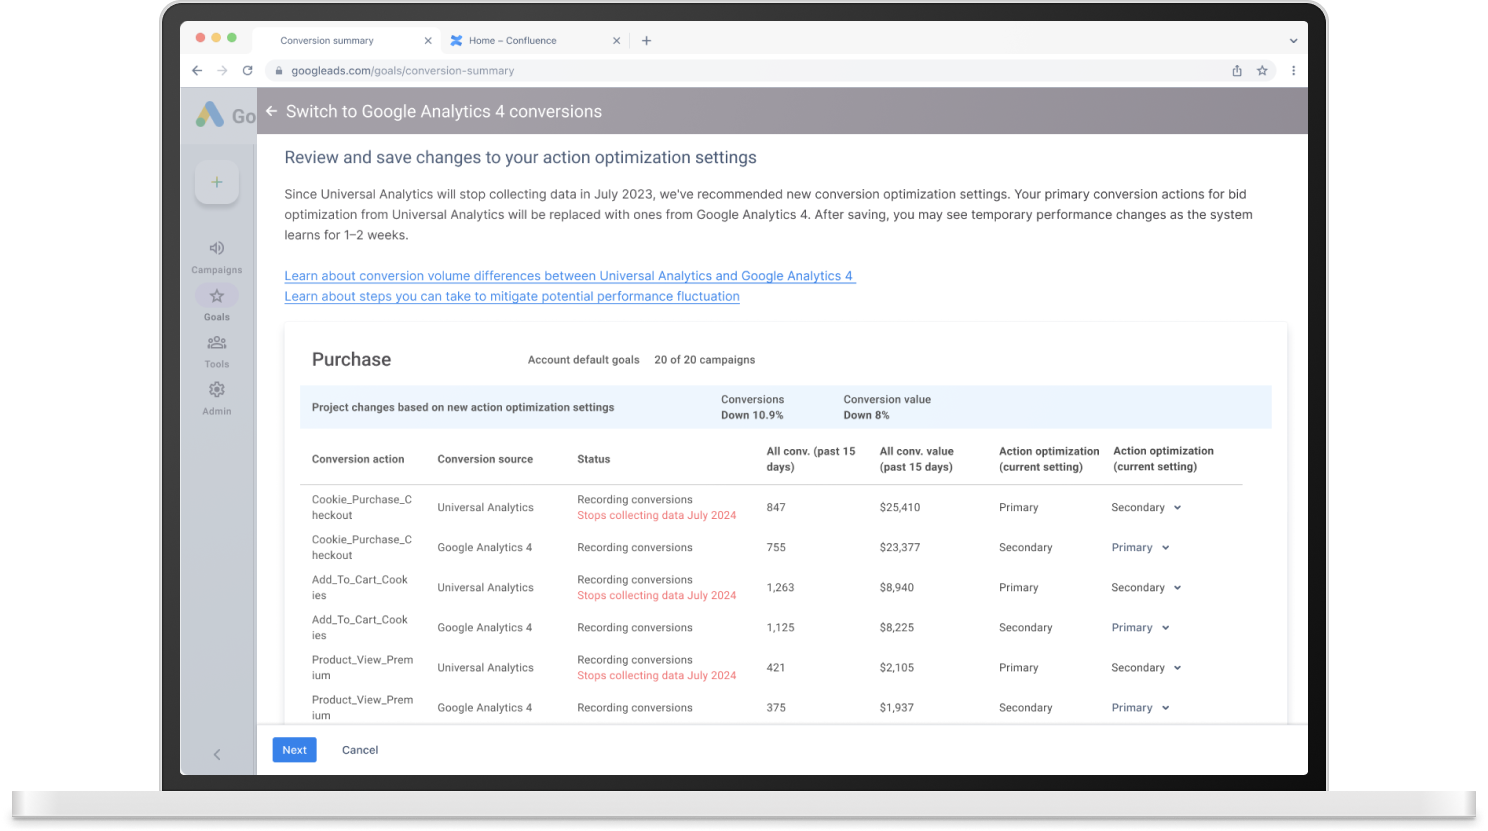Click the Conversion value Down 8% summary
The width and height of the screenshot is (1488, 831).
pyautogui.click(x=887, y=407)
